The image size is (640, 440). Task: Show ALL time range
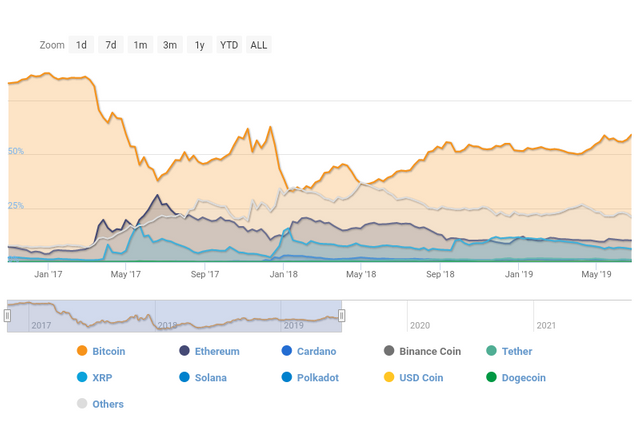tap(259, 45)
